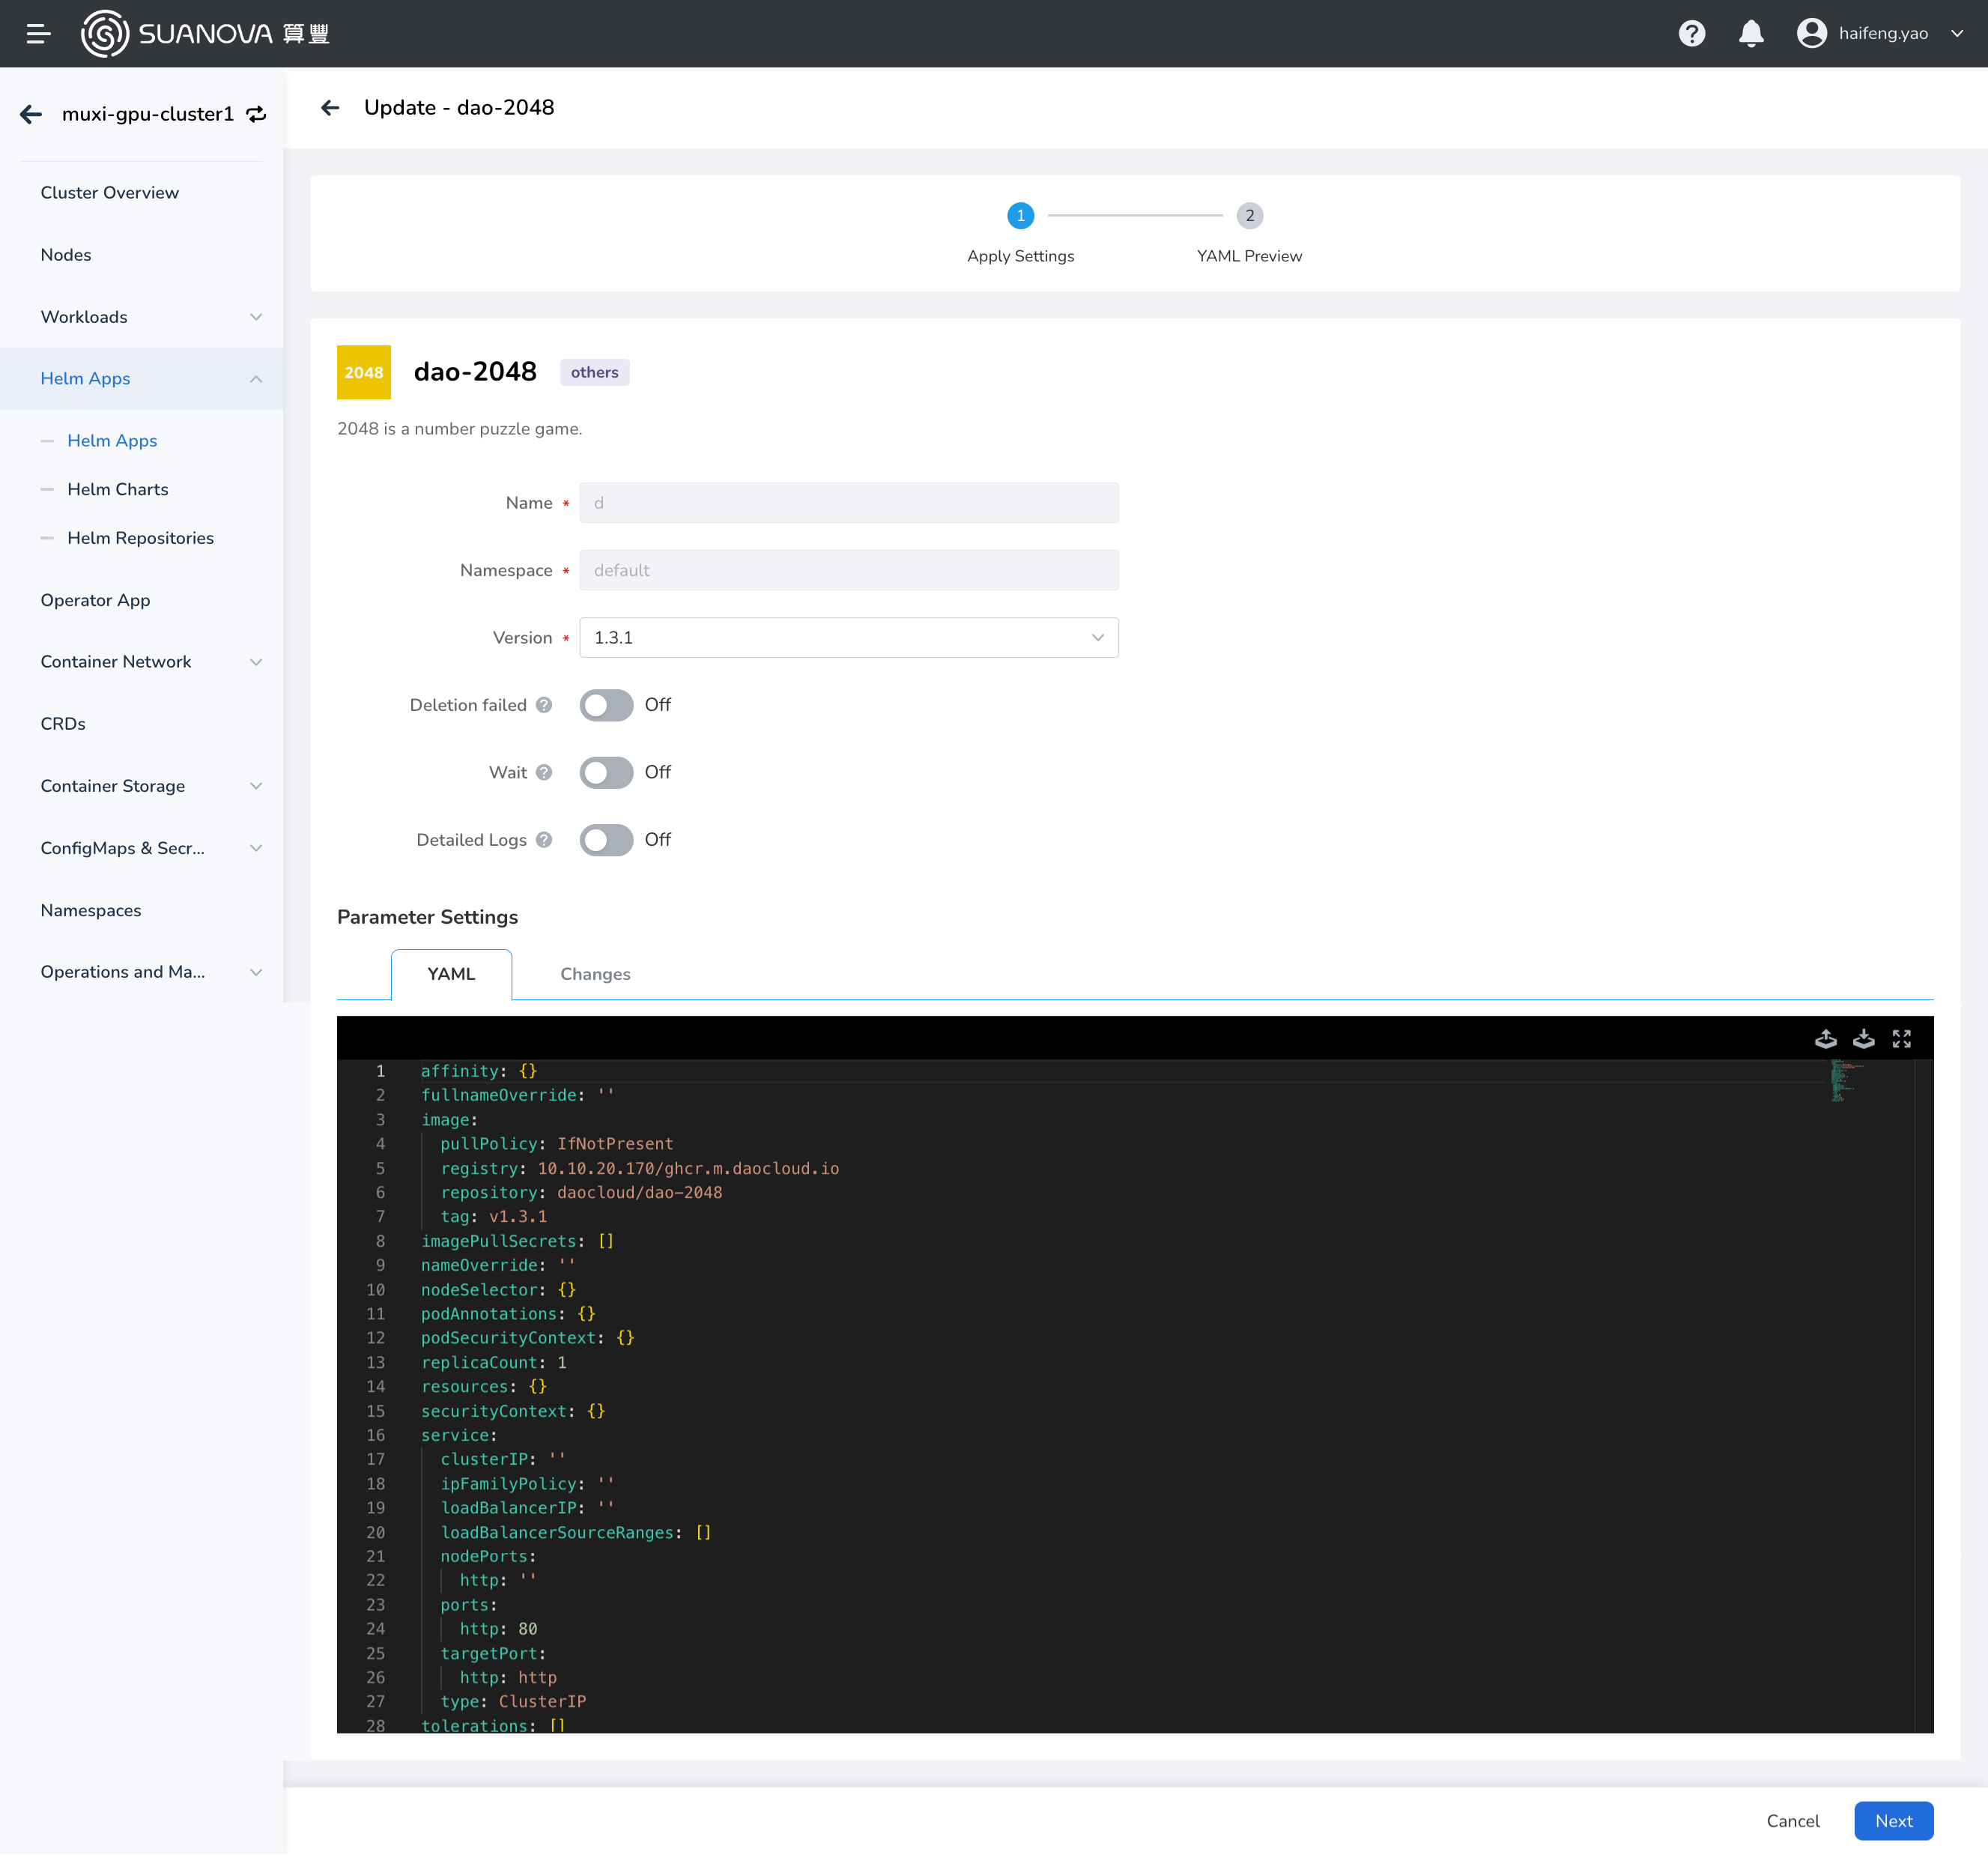Click the Next button
This screenshot has height=1855, width=1988.
pos(1893,1821)
